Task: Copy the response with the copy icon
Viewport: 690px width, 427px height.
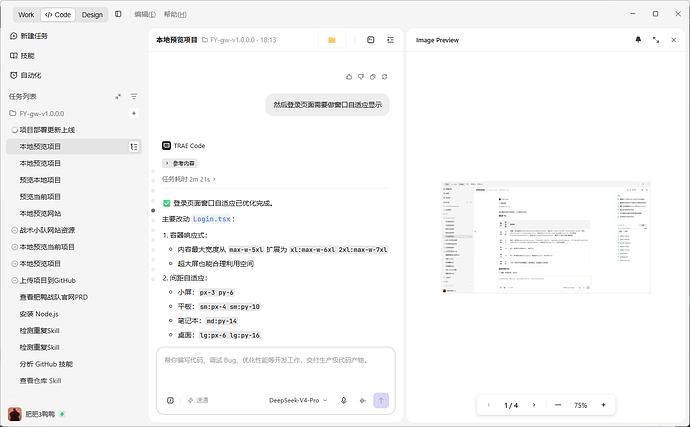Action: pyautogui.click(x=373, y=77)
